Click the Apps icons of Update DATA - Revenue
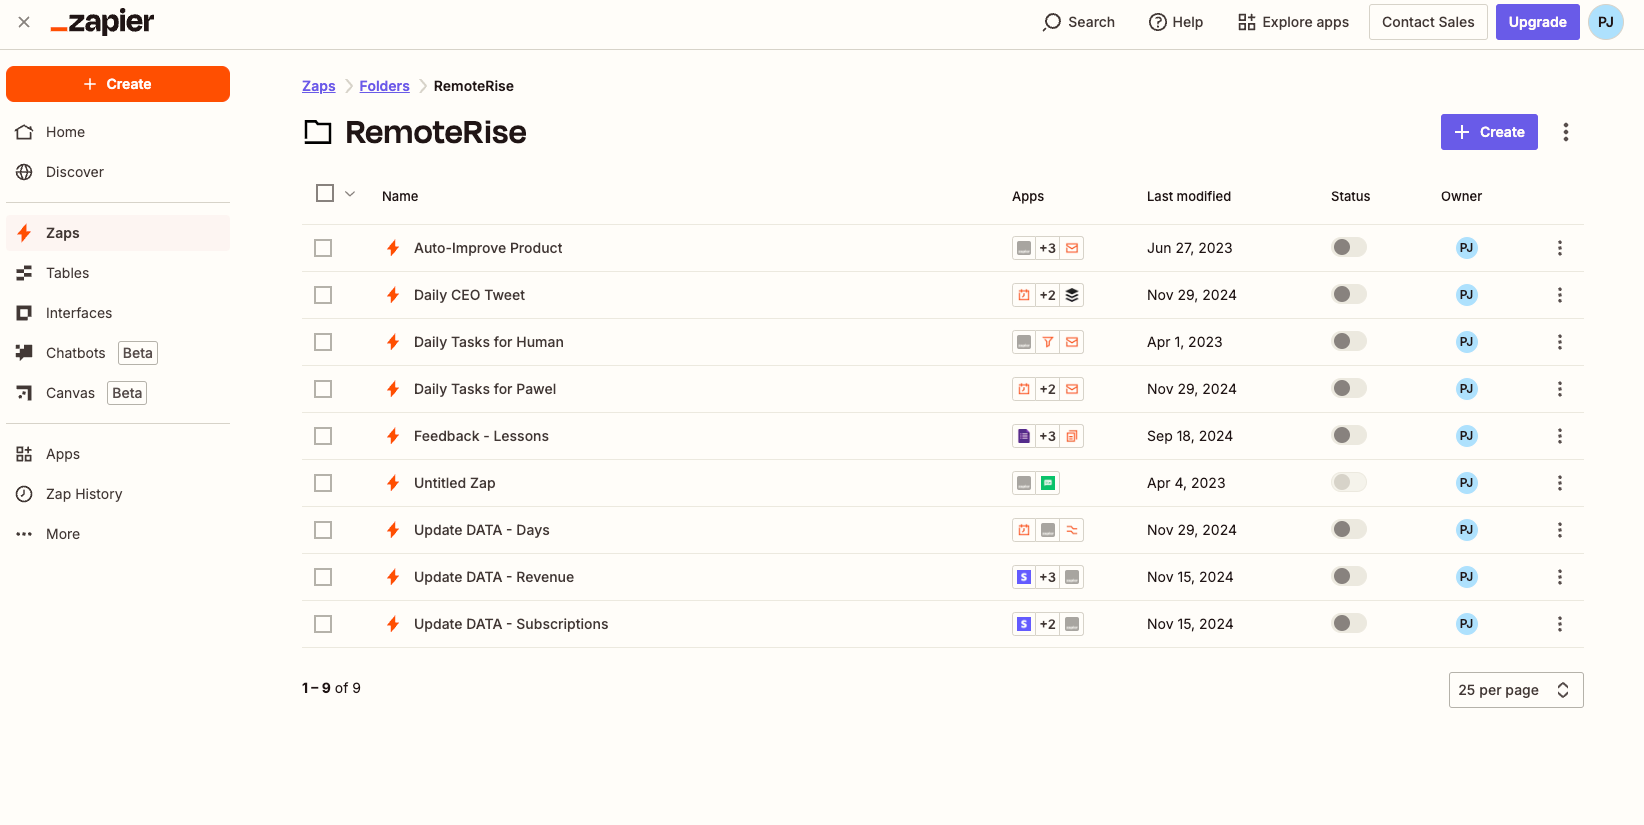 pos(1048,577)
